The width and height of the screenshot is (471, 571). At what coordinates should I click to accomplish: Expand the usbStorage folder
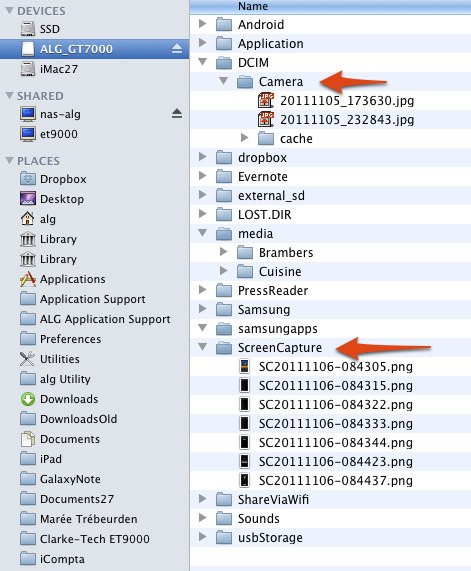[203, 537]
